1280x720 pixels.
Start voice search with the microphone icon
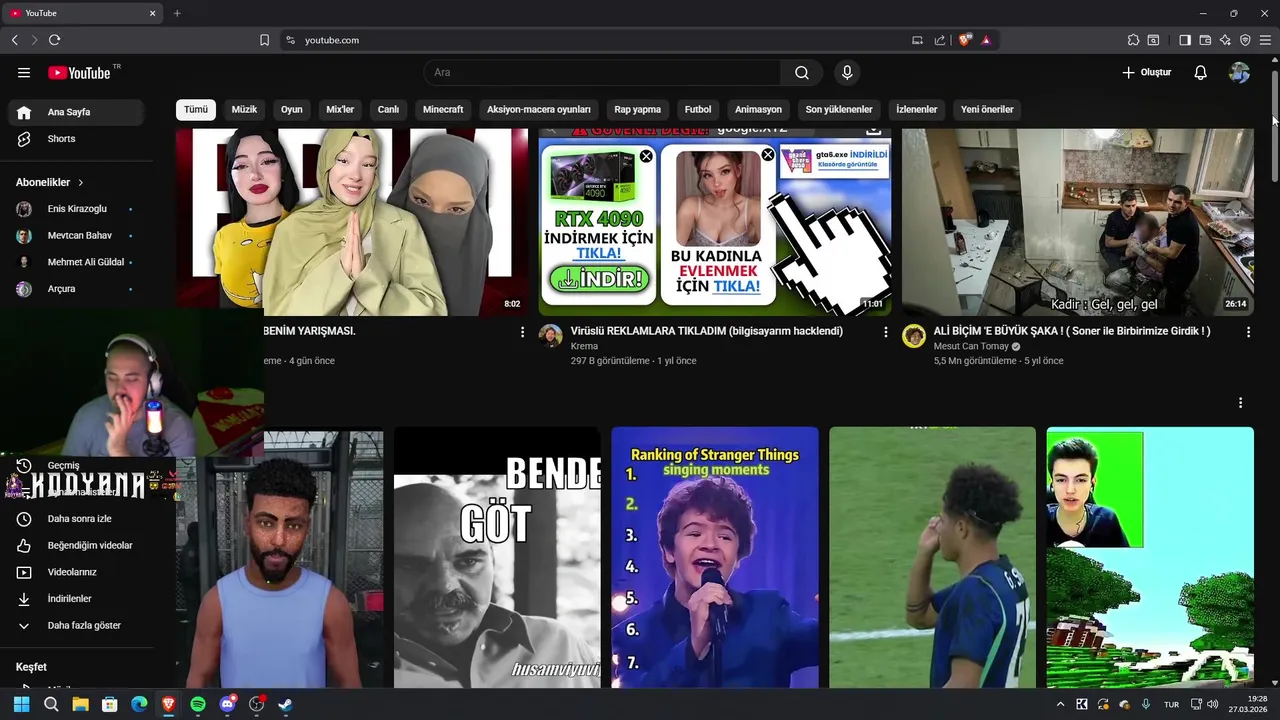[x=847, y=72]
